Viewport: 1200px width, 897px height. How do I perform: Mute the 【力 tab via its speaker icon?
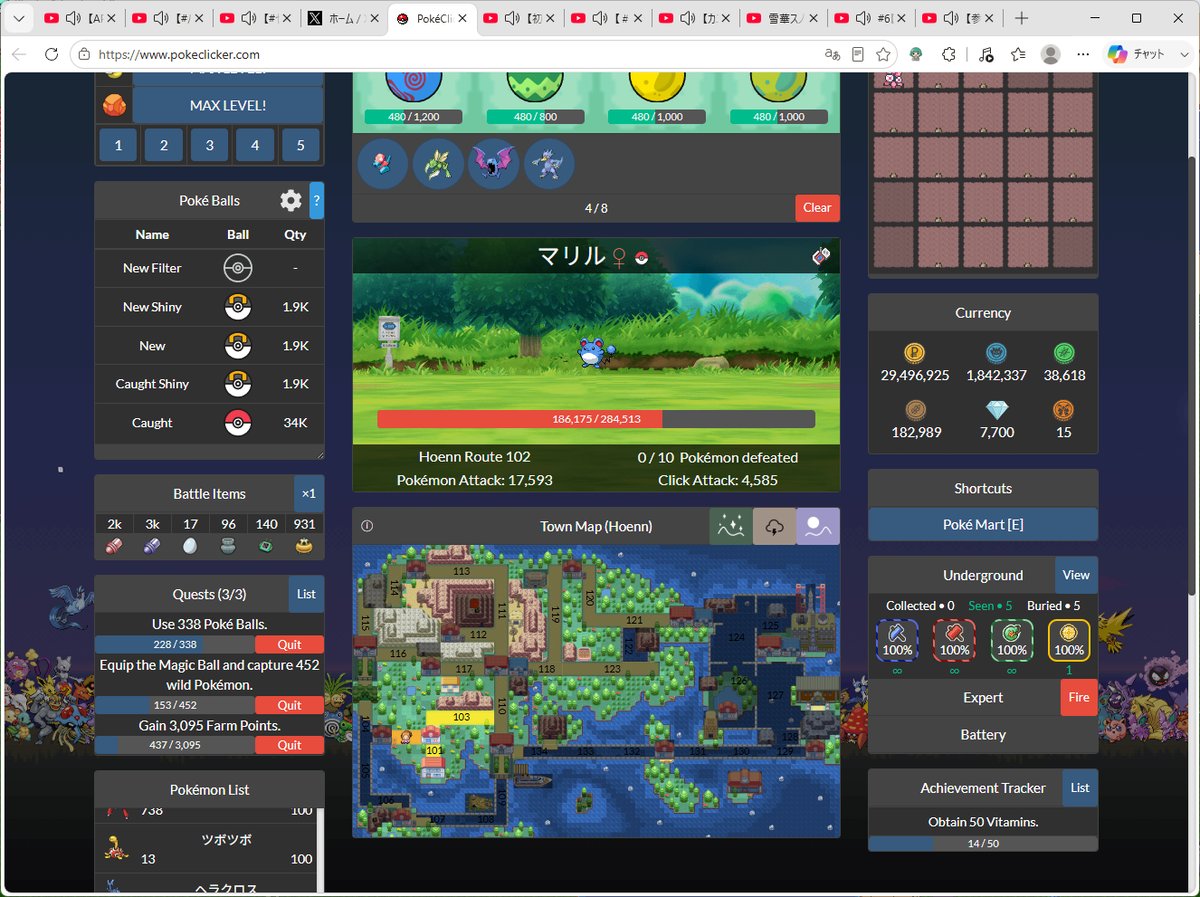click(x=686, y=18)
